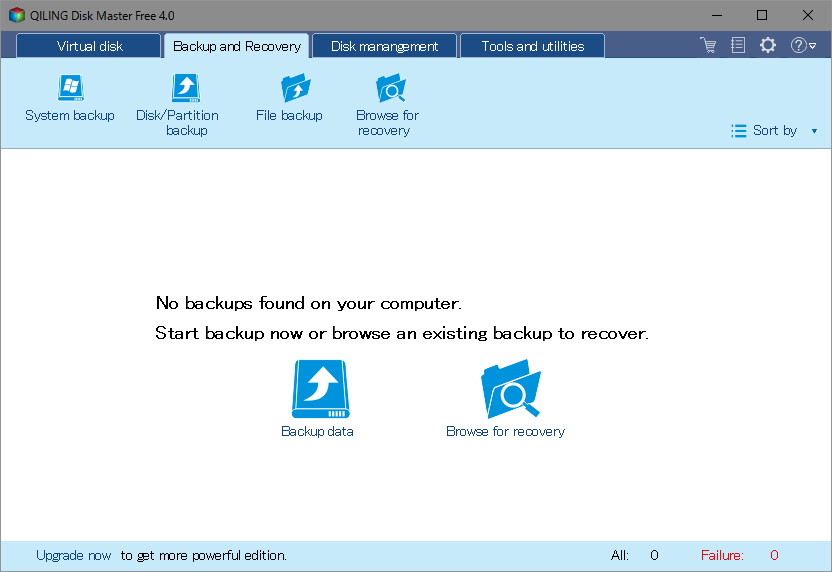
Task: Close the QILING Disk Master window
Action: tap(808, 15)
